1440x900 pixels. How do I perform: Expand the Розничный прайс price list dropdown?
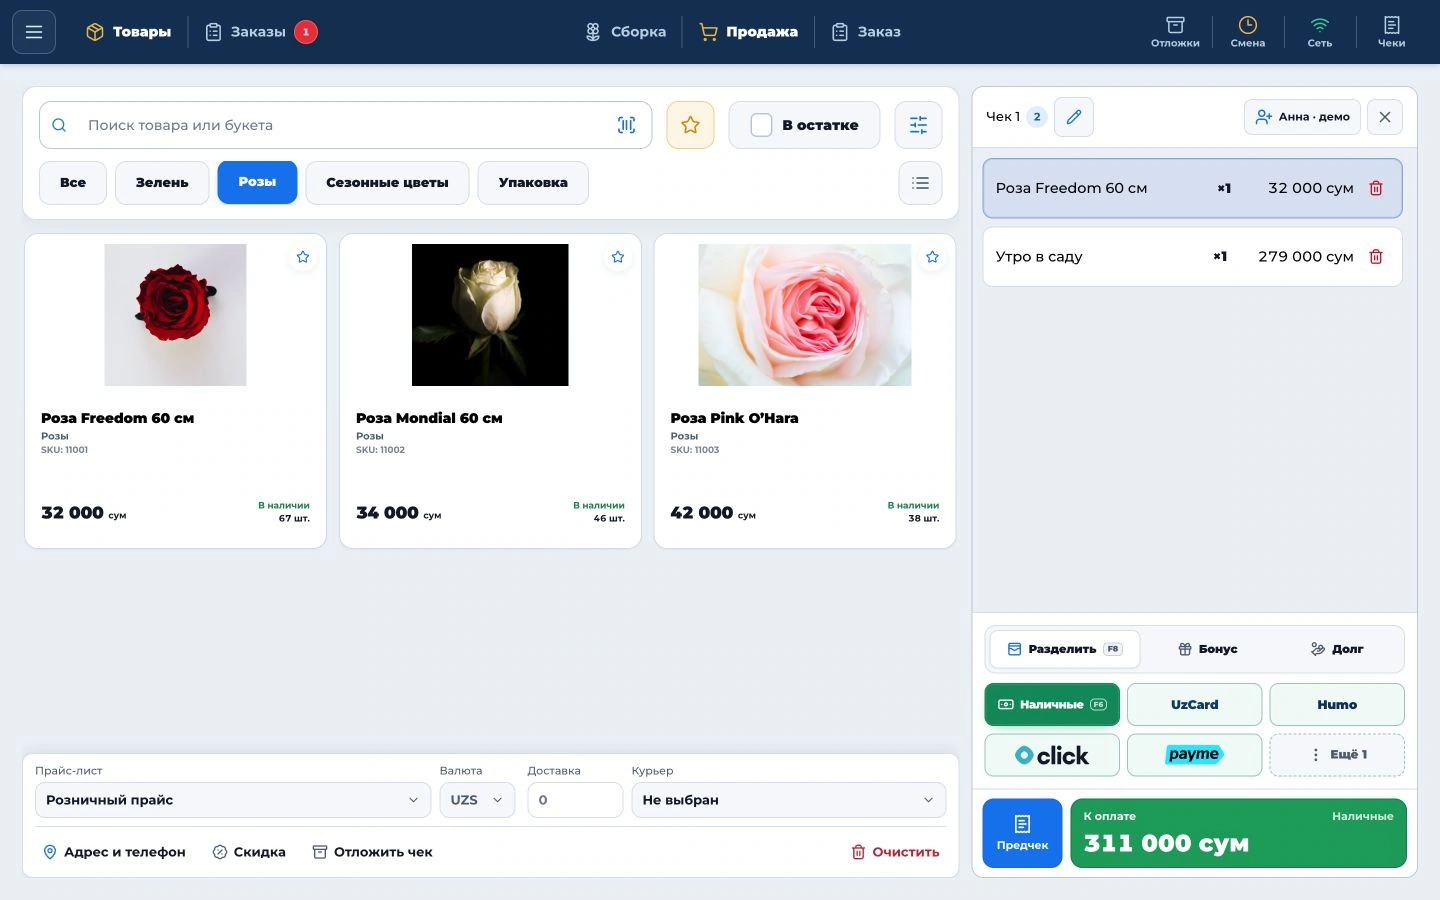point(232,800)
